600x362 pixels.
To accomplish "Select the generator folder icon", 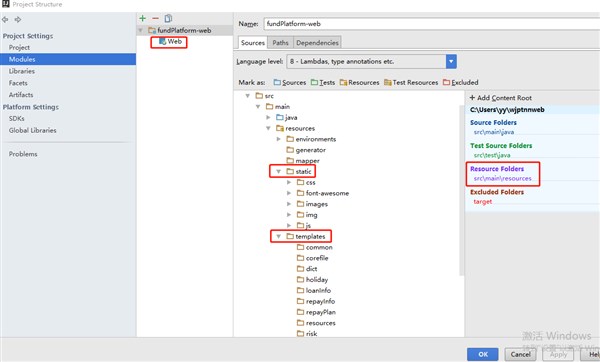I will click(290, 150).
